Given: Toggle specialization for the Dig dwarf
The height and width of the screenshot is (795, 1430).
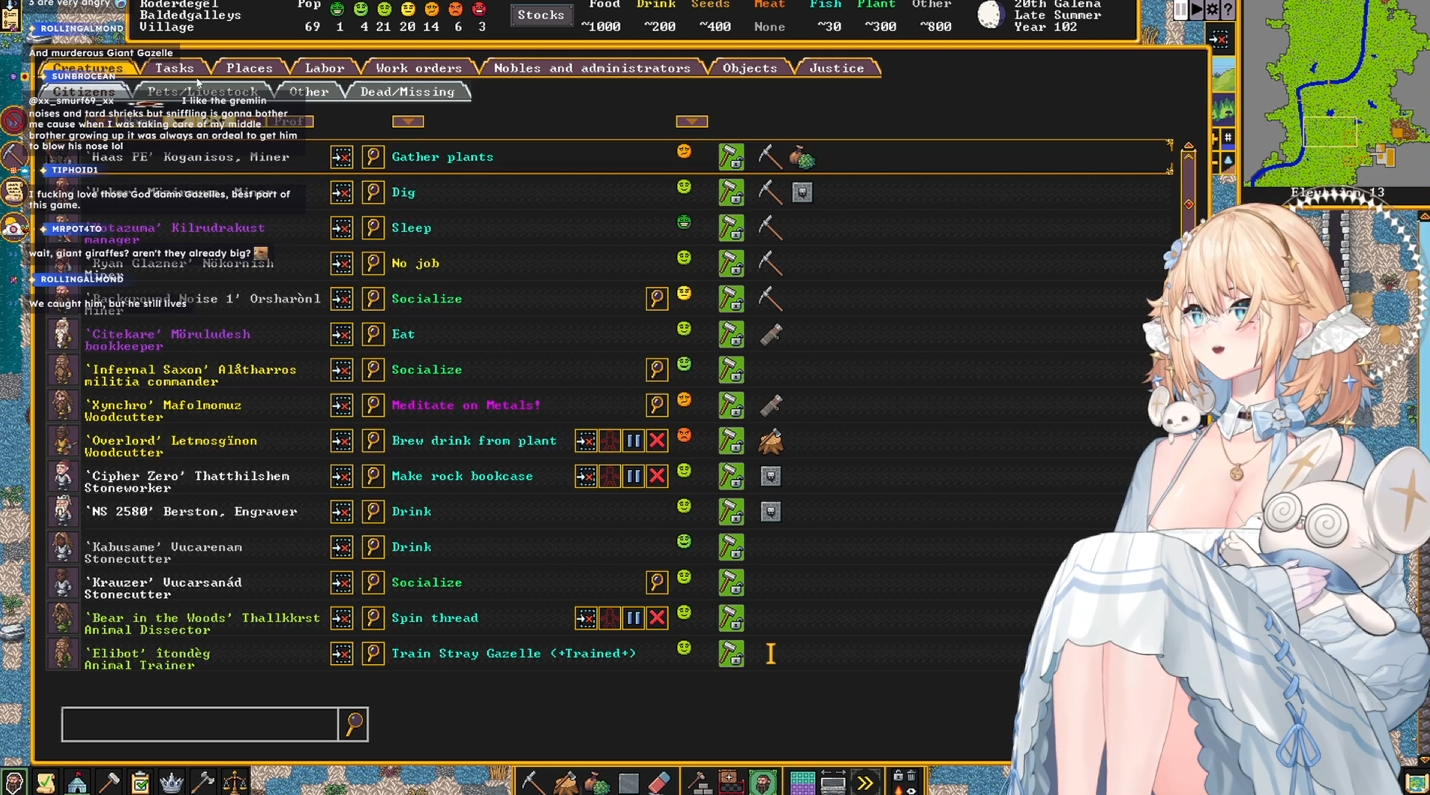Looking at the screenshot, I should pyautogui.click(x=731, y=192).
